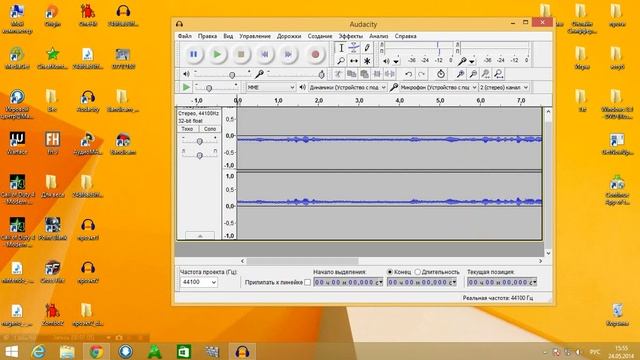The image size is (640, 360).
Task: Click the Play-at-speed green triangle
Action: [186, 87]
